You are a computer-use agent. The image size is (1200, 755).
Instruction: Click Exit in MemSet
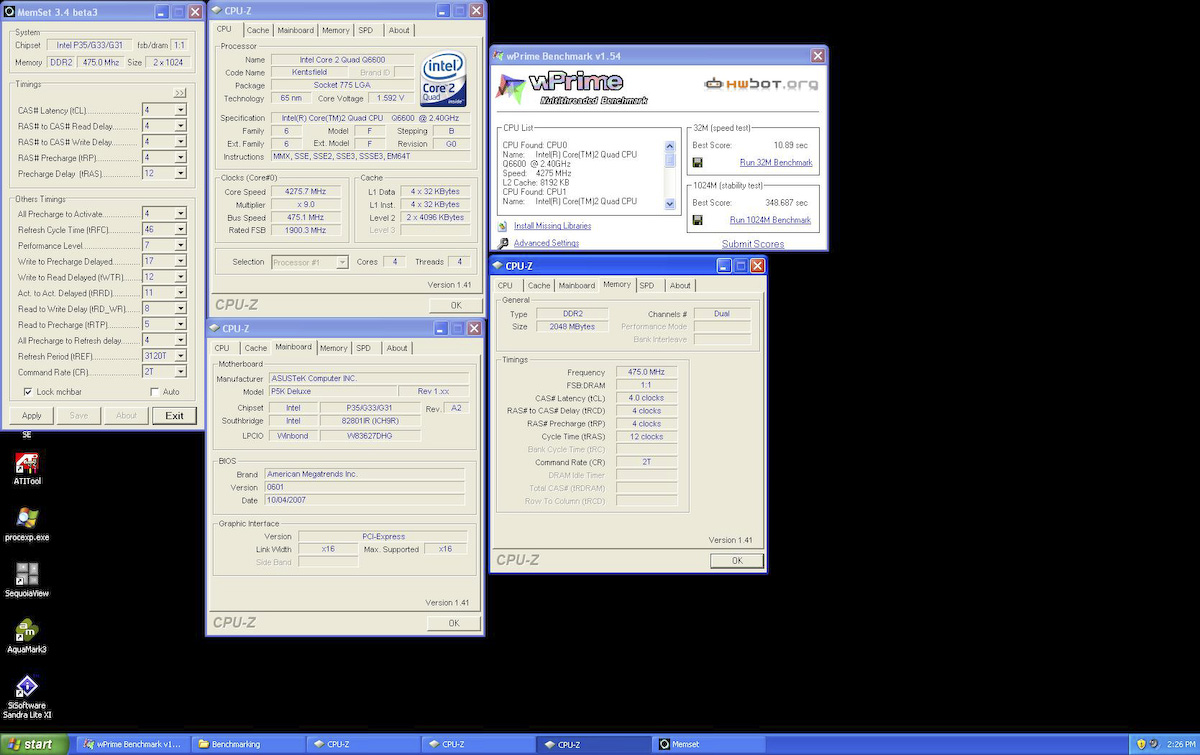(x=174, y=416)
